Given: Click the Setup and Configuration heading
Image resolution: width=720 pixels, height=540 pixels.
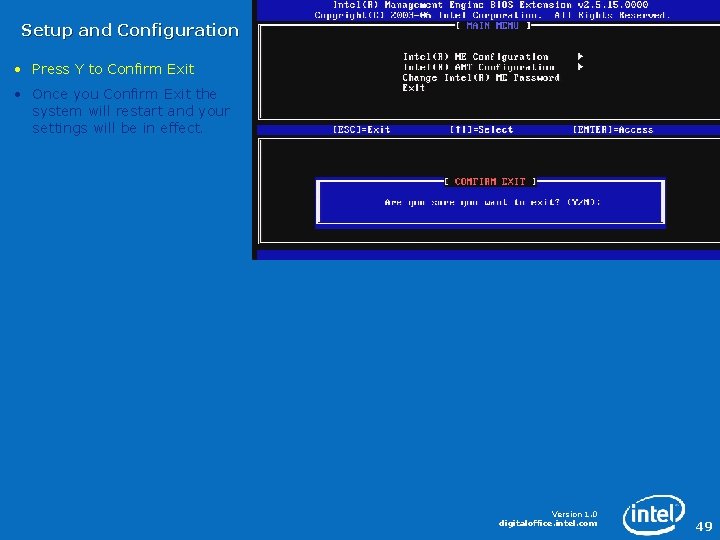Looking at the screenshot, I should tap(130, 30).
